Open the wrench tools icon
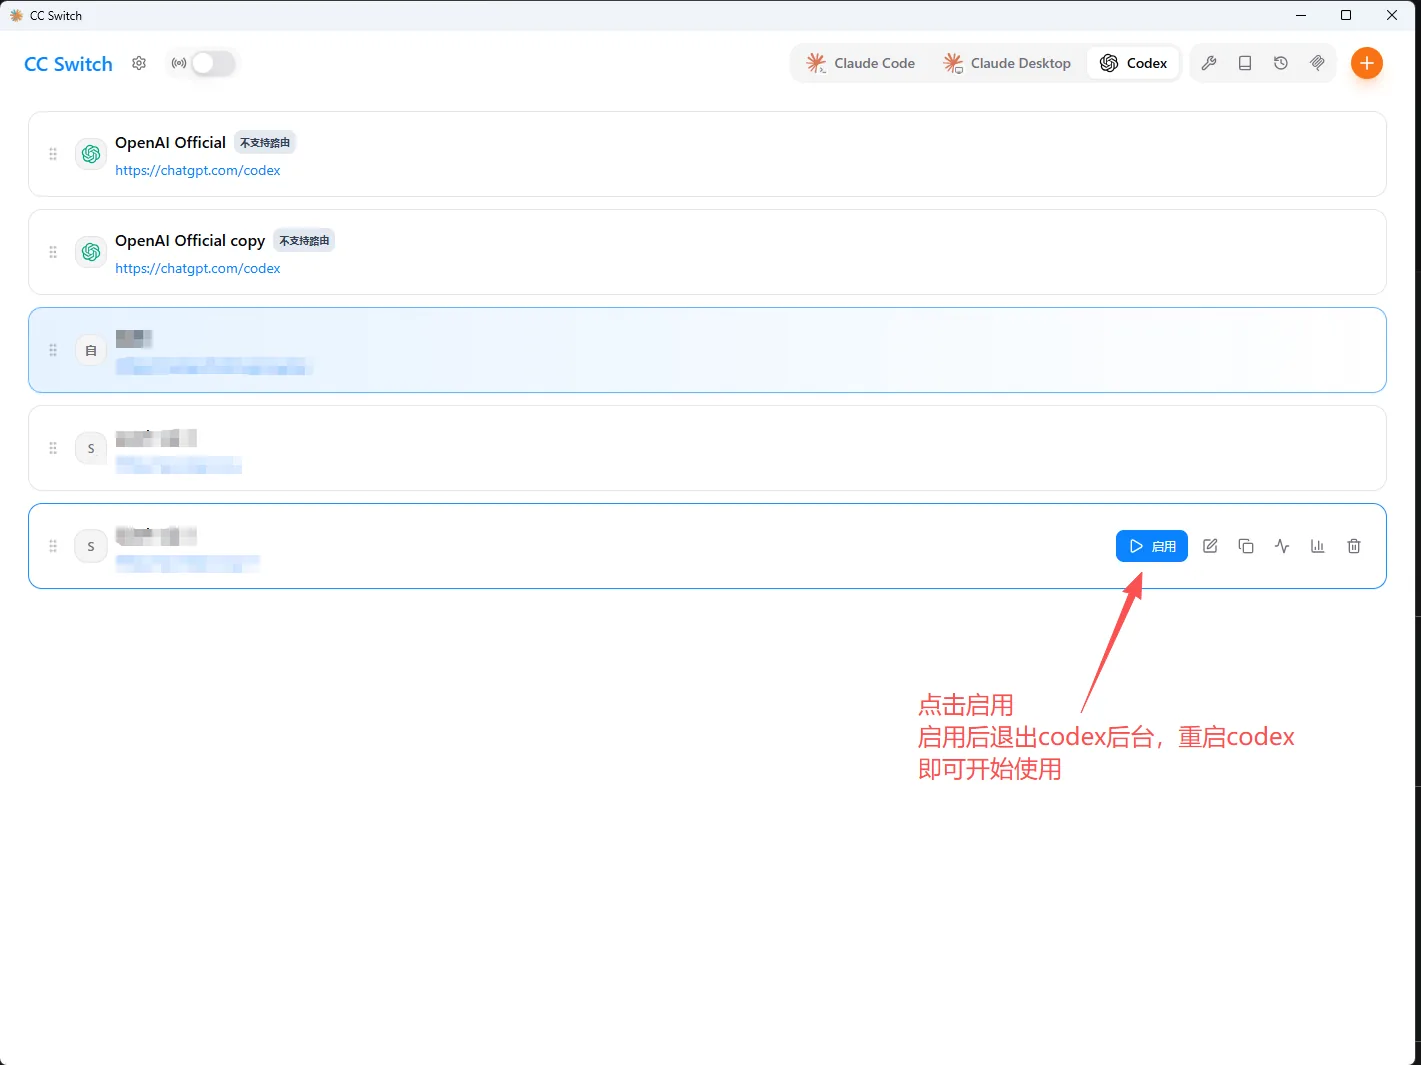The width and height of the screenshot is (1421, 1065). click(x=1209, y=63)
